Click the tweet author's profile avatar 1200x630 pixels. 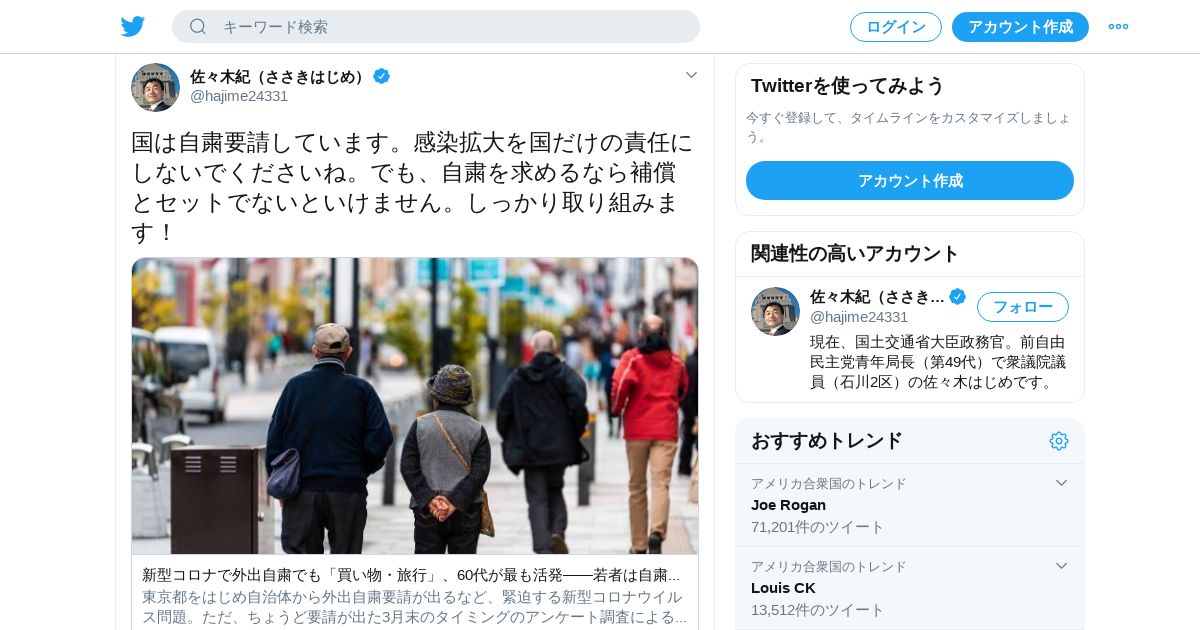[x=155, y=88]
